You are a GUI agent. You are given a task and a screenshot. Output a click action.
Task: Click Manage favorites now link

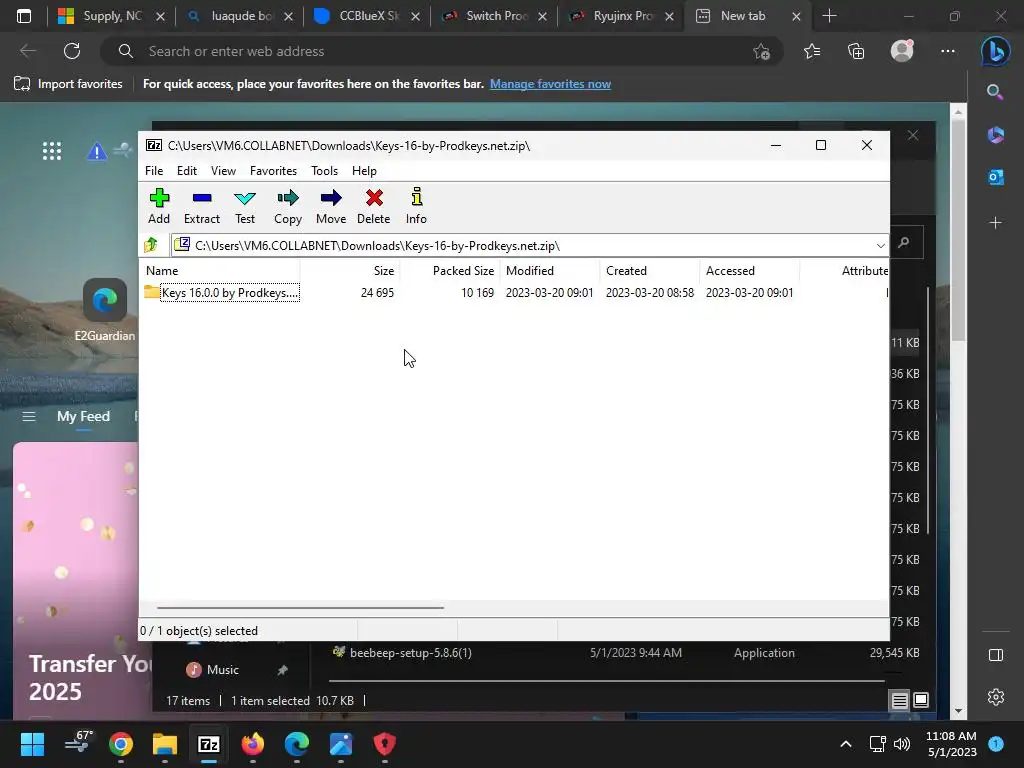(550, 84)
